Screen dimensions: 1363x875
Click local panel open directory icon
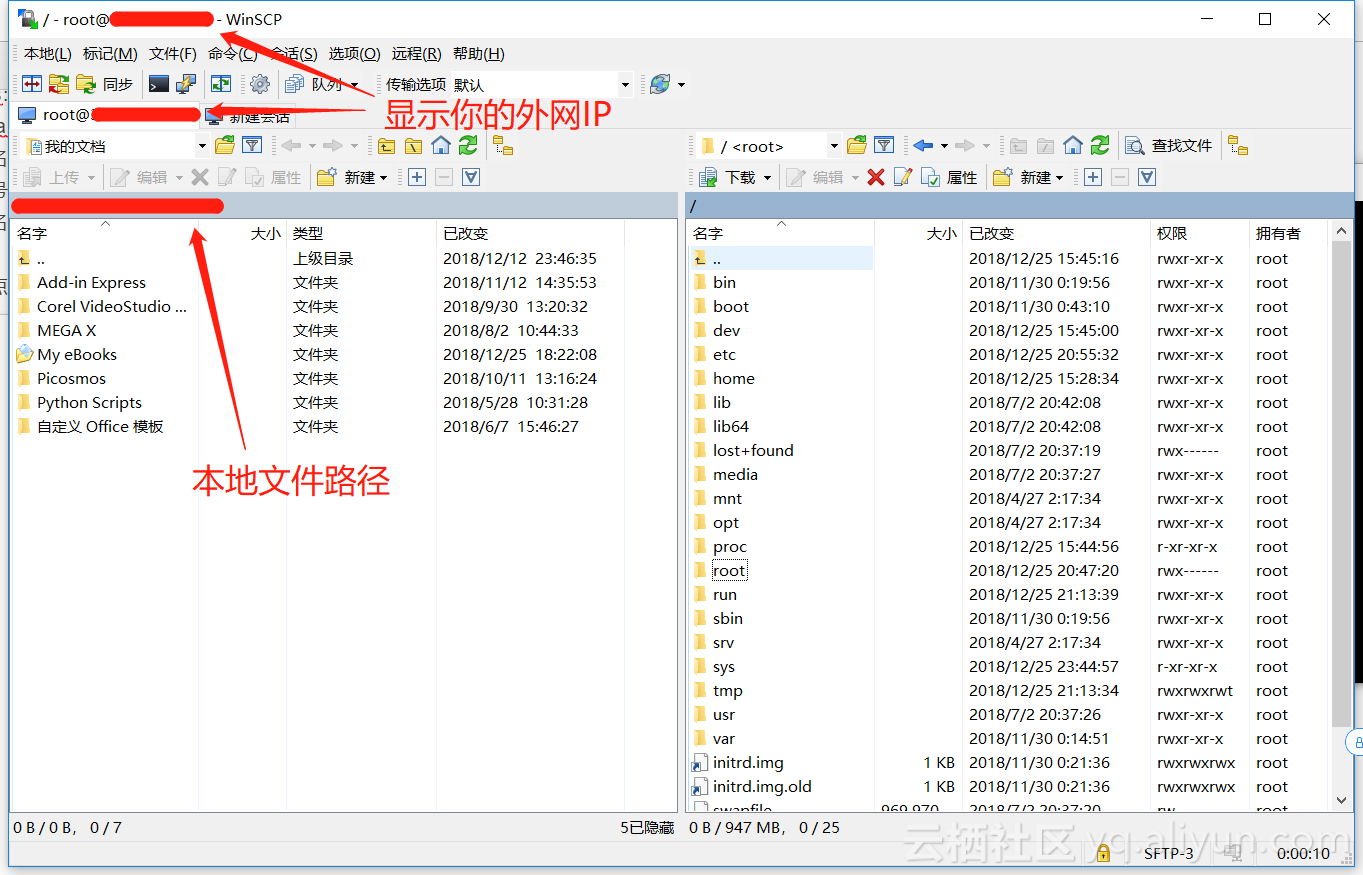point(225,146)
